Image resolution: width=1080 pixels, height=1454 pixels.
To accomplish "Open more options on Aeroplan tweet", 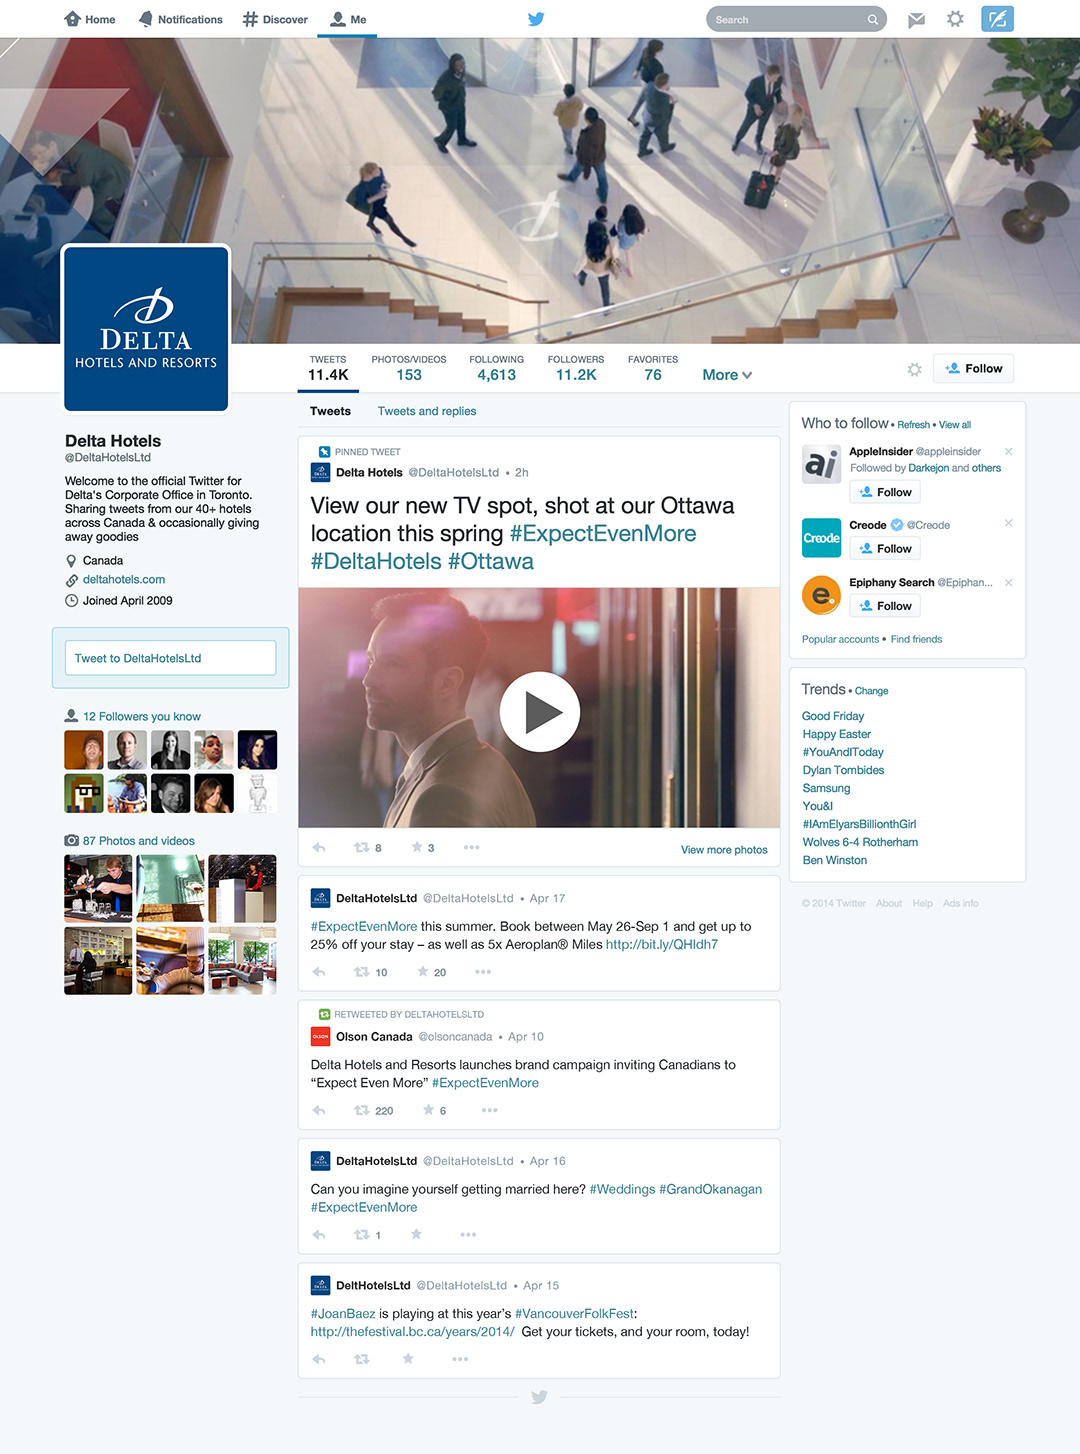I will click(x=483, y=972).
